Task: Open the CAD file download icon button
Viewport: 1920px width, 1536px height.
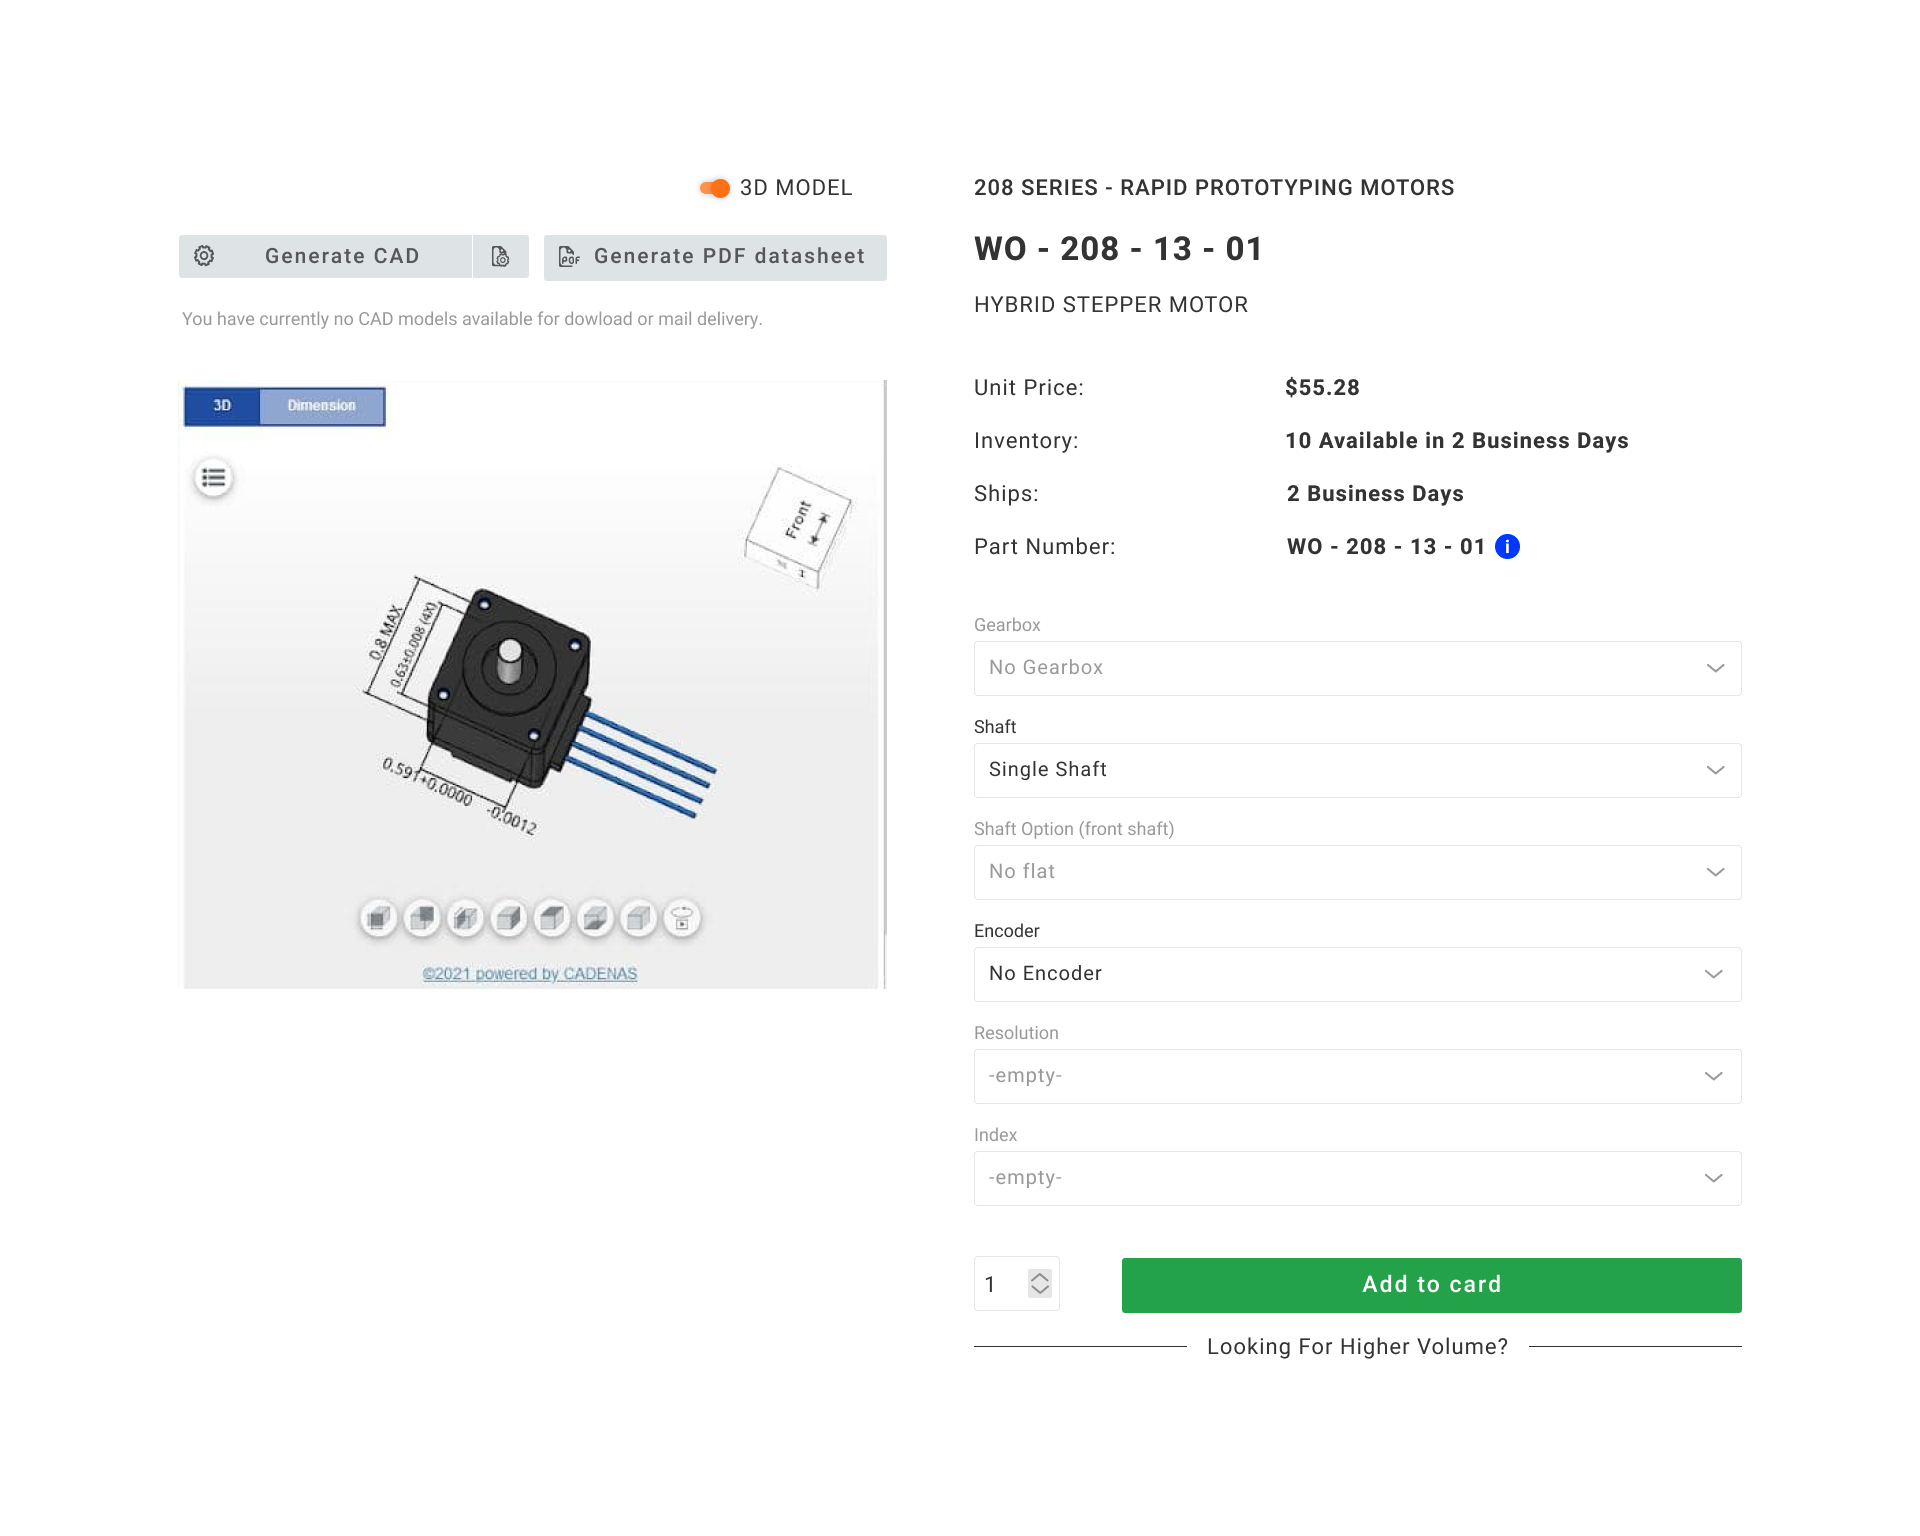Action: click(x=501, y=257)
